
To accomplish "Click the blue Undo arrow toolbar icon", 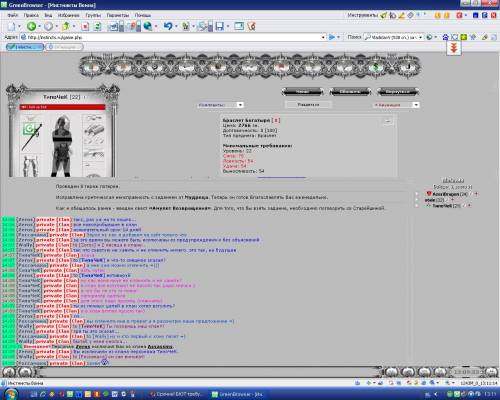I will tap(168, 26).
